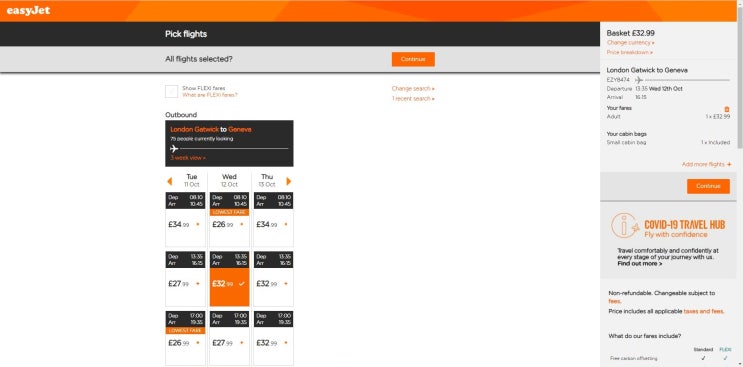Expand the Price breakdown link
The width and height of the screenshot is (743, 367).
coord(630,52)
